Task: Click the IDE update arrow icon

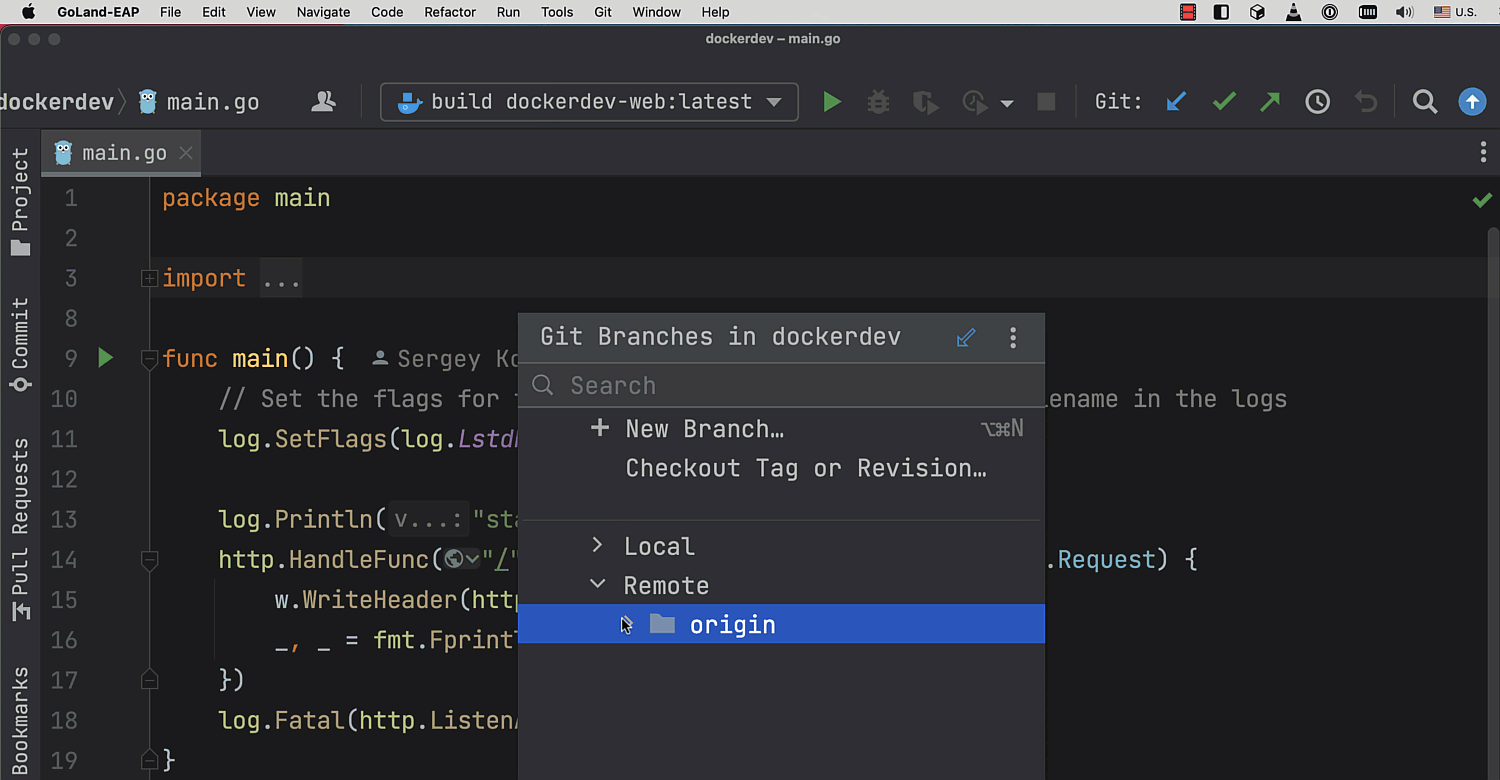Action: click(1472, 102)
